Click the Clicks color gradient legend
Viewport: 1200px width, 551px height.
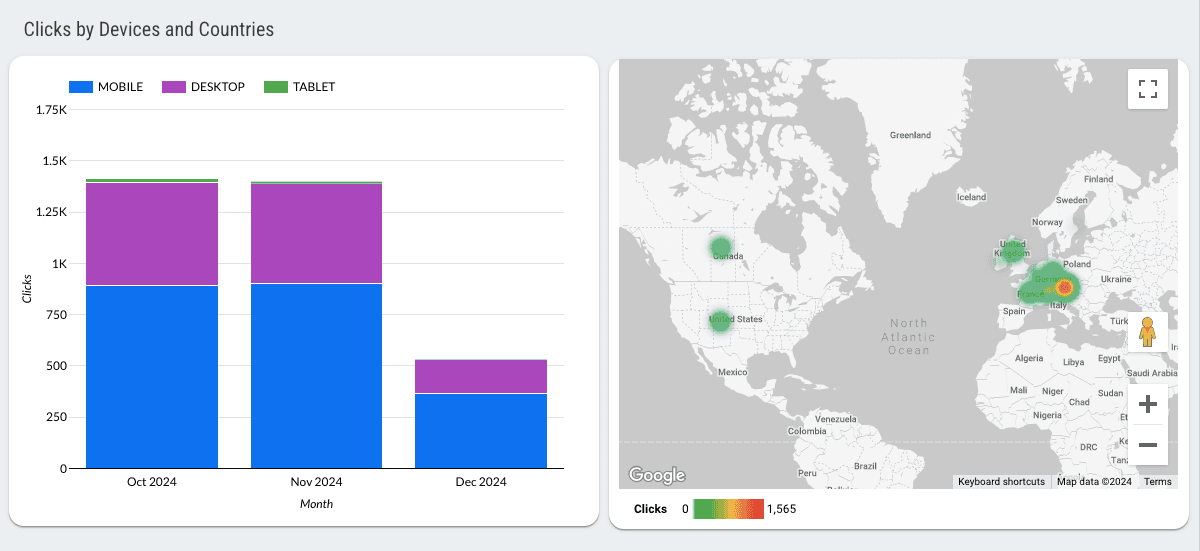[728, 509]
